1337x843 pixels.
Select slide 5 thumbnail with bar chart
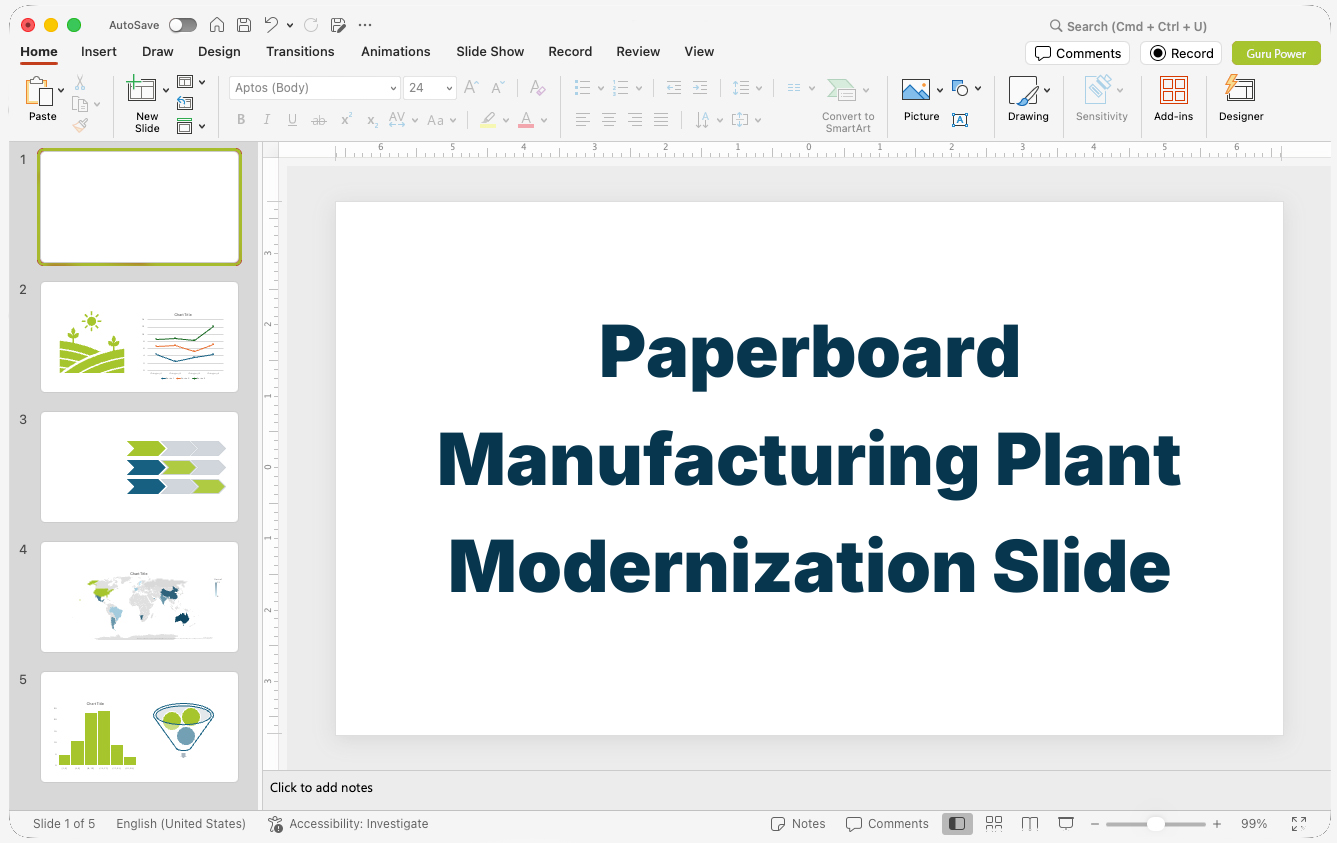point(140,727)
